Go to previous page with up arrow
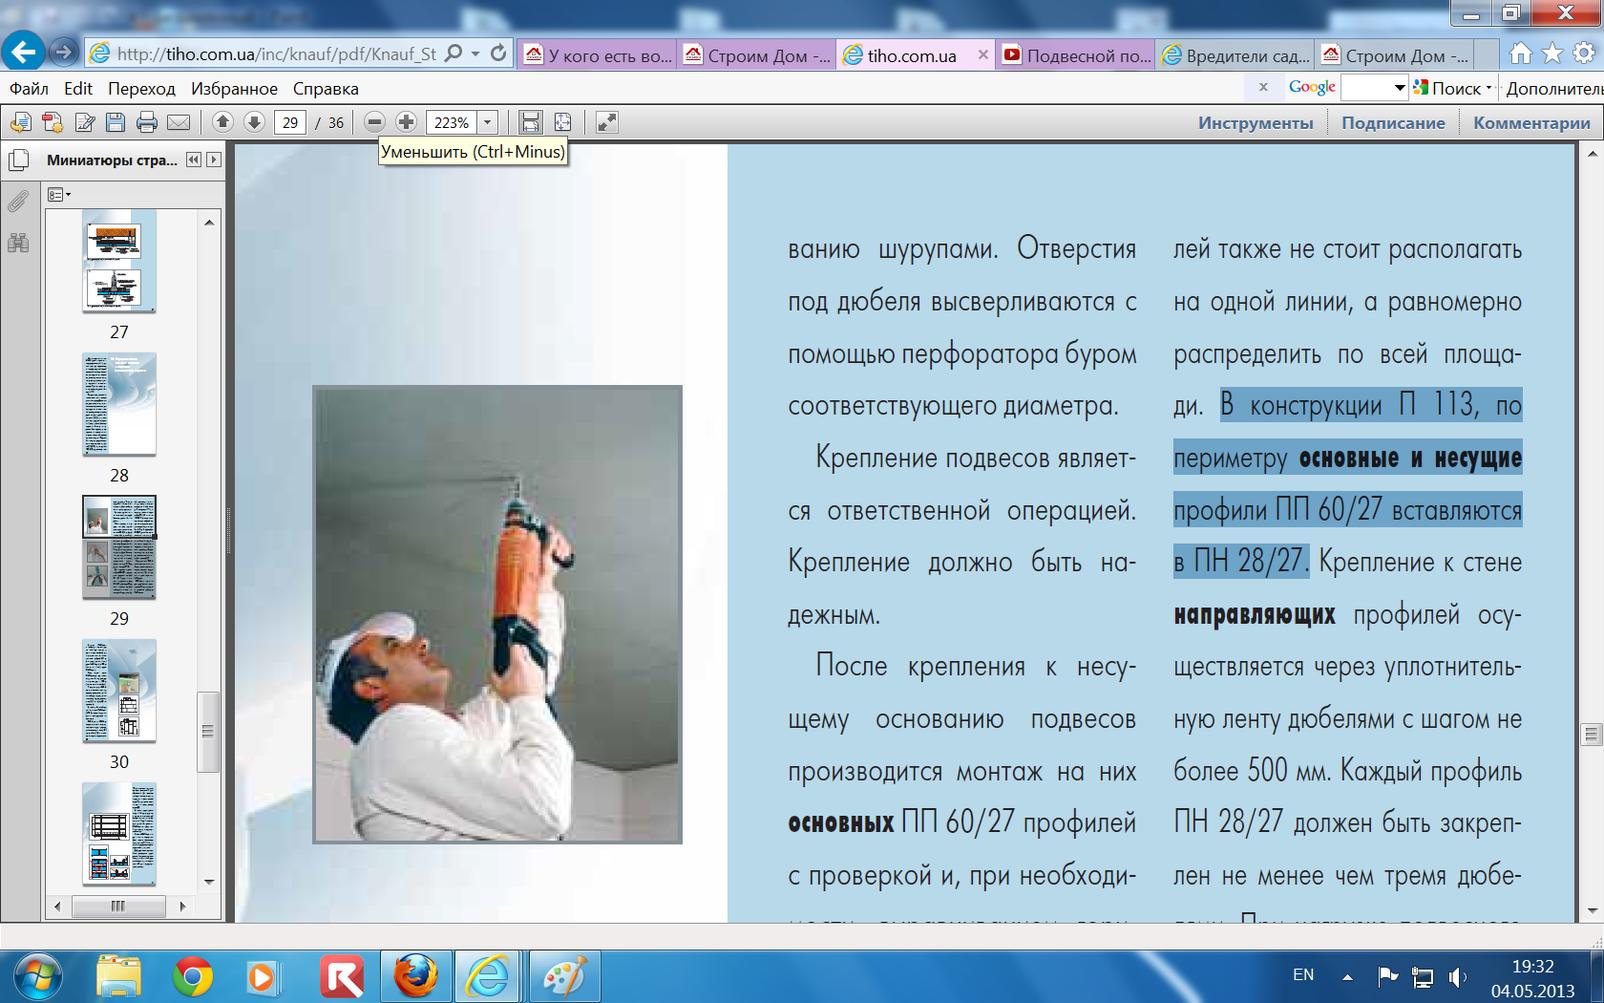Screen dimensions: 1604x1003 coord(222,122)
